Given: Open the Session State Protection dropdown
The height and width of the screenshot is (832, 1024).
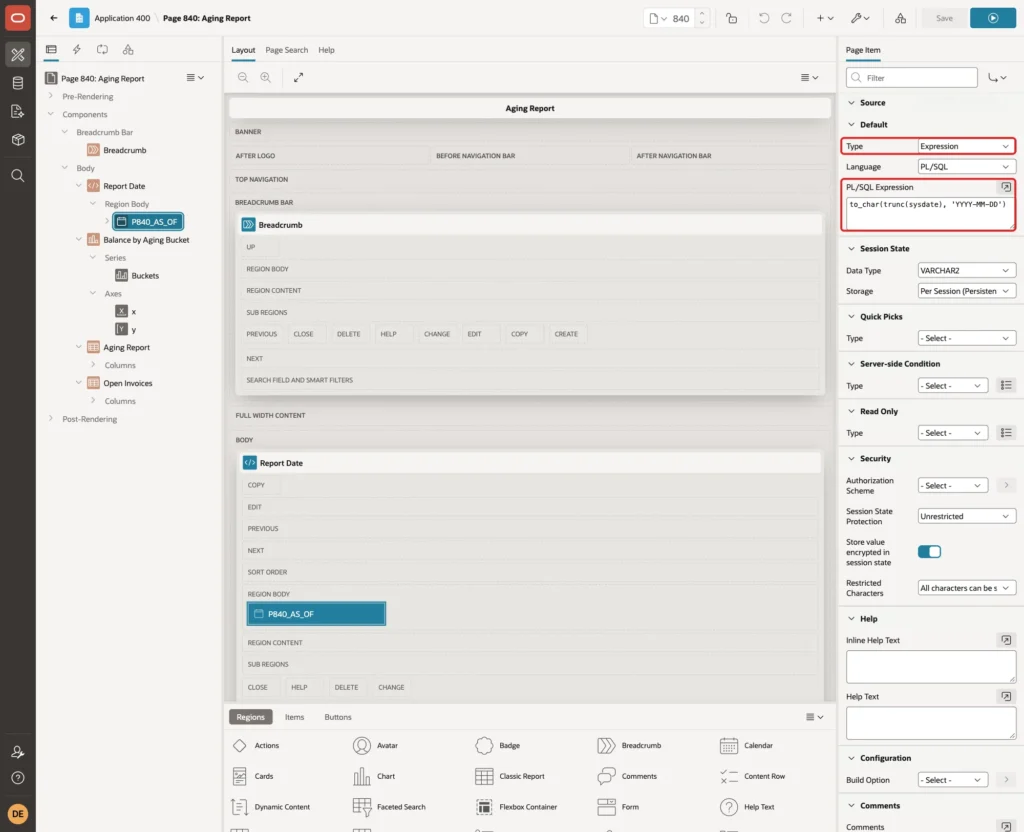Looking at the screenshot, I should coord(966,516).
